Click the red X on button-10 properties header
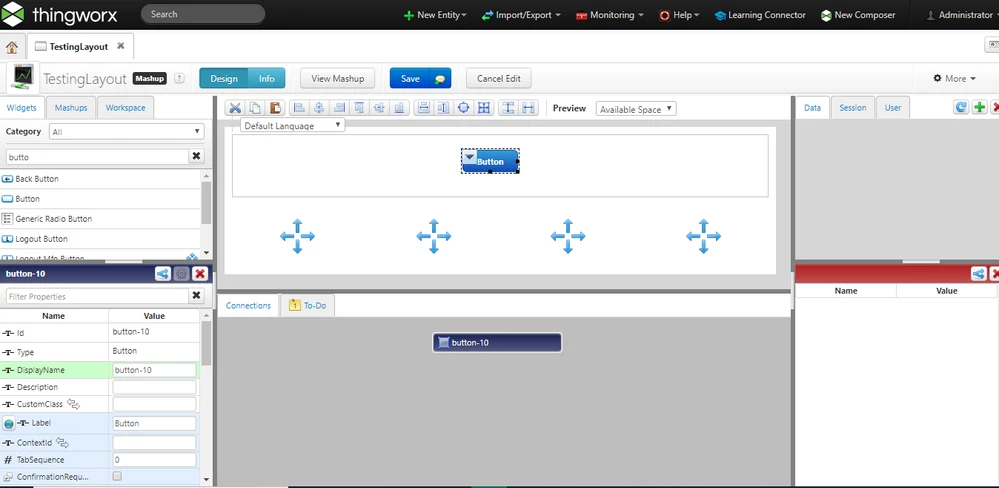Image resolution: width=999 pixels, height=488 pixels. [200, 274]
